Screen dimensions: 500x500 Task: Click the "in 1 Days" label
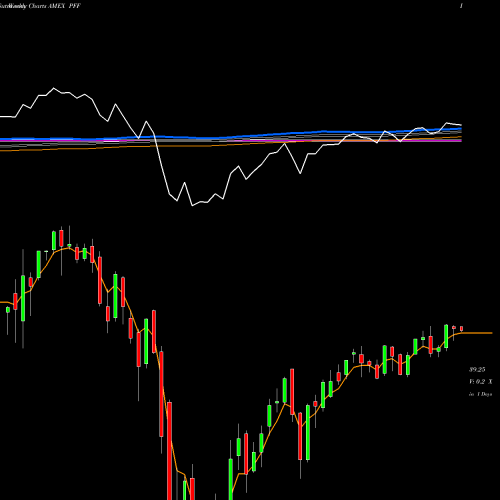click(x=480, y=394)
